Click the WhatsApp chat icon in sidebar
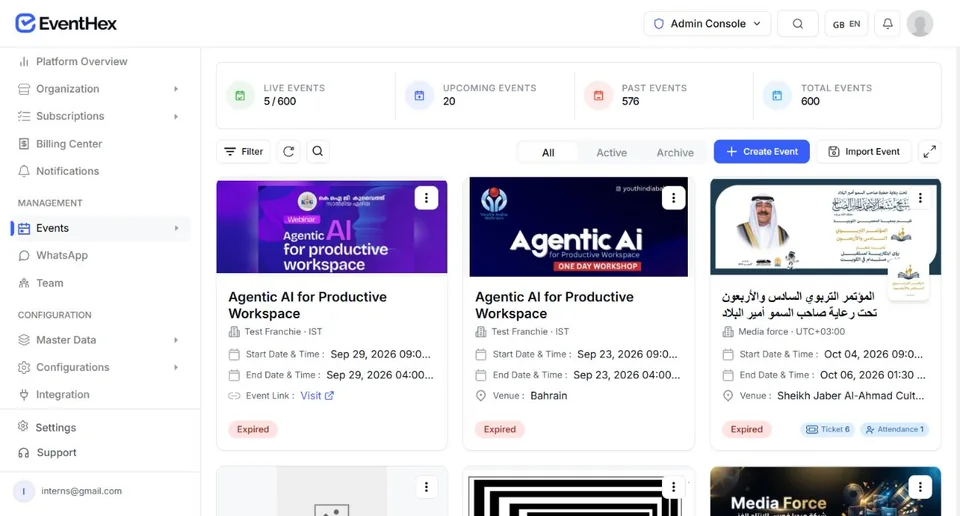 (x=24, y=255)
